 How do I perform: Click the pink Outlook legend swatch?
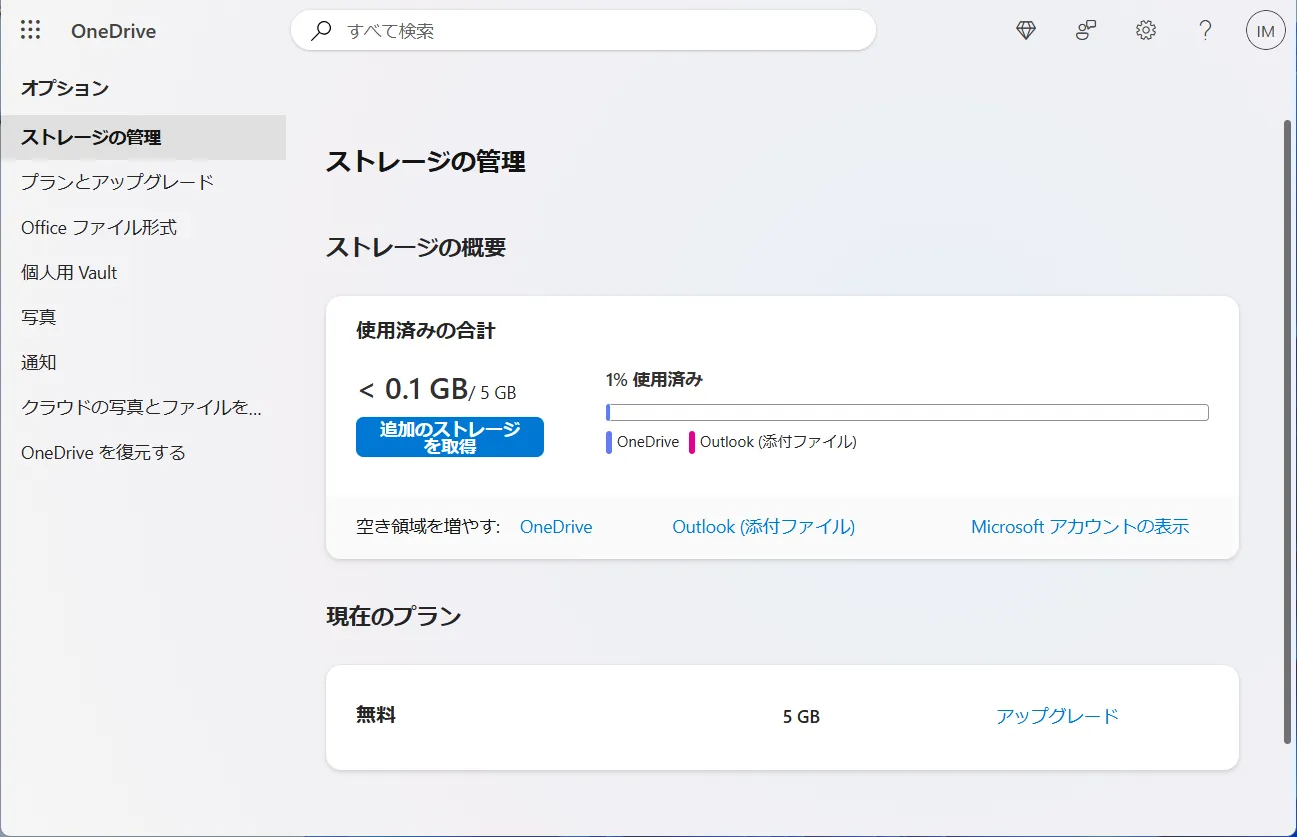(x=692, y=442)
